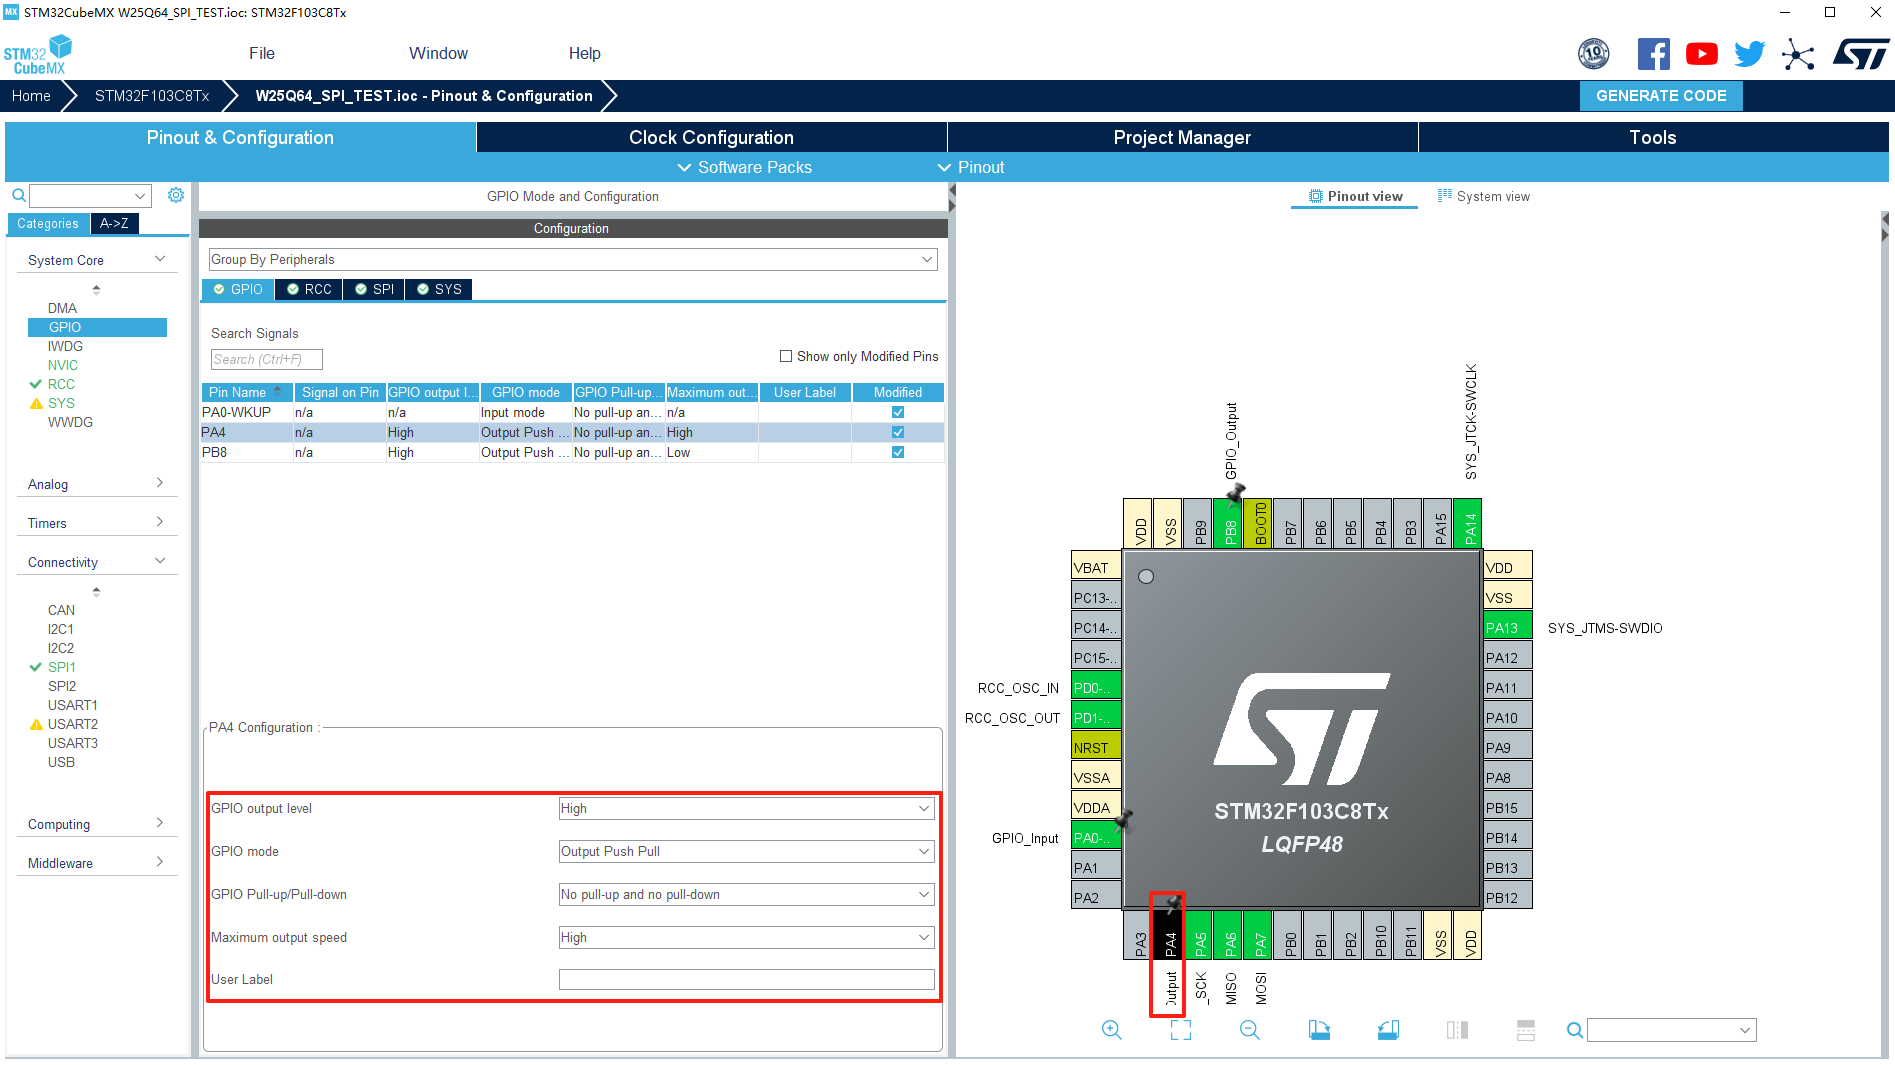Toggle Show only Modified Pins checkbox

click(786, 356)
